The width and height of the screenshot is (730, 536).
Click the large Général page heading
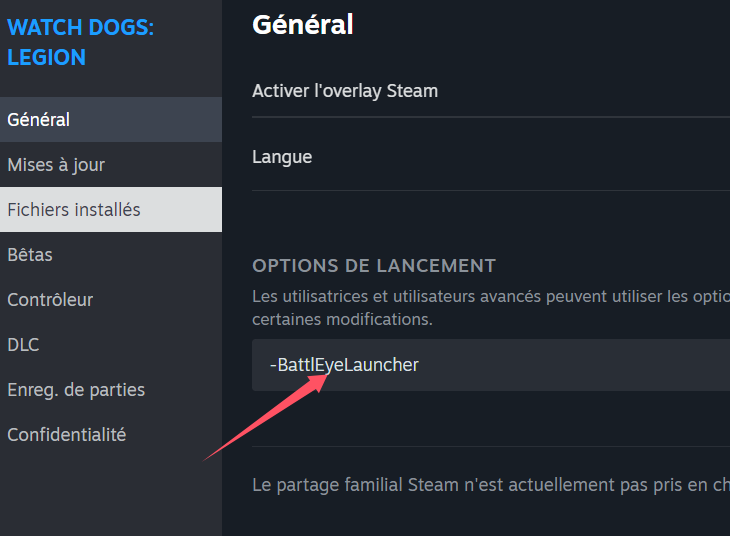click(303, 25)
